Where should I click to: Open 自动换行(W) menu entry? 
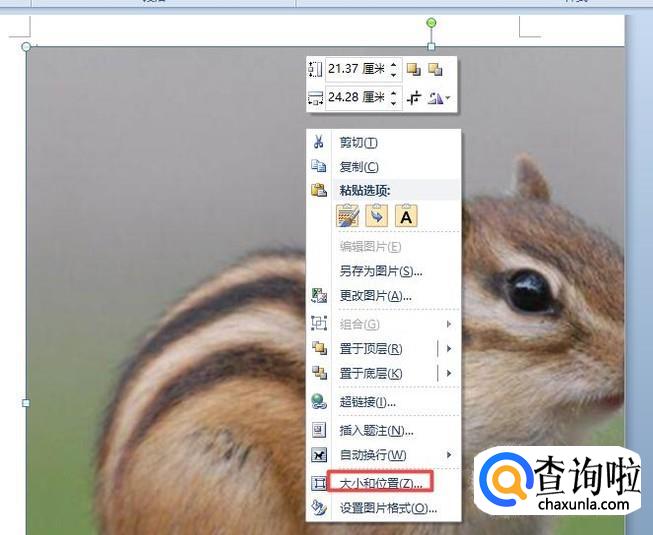384,455
